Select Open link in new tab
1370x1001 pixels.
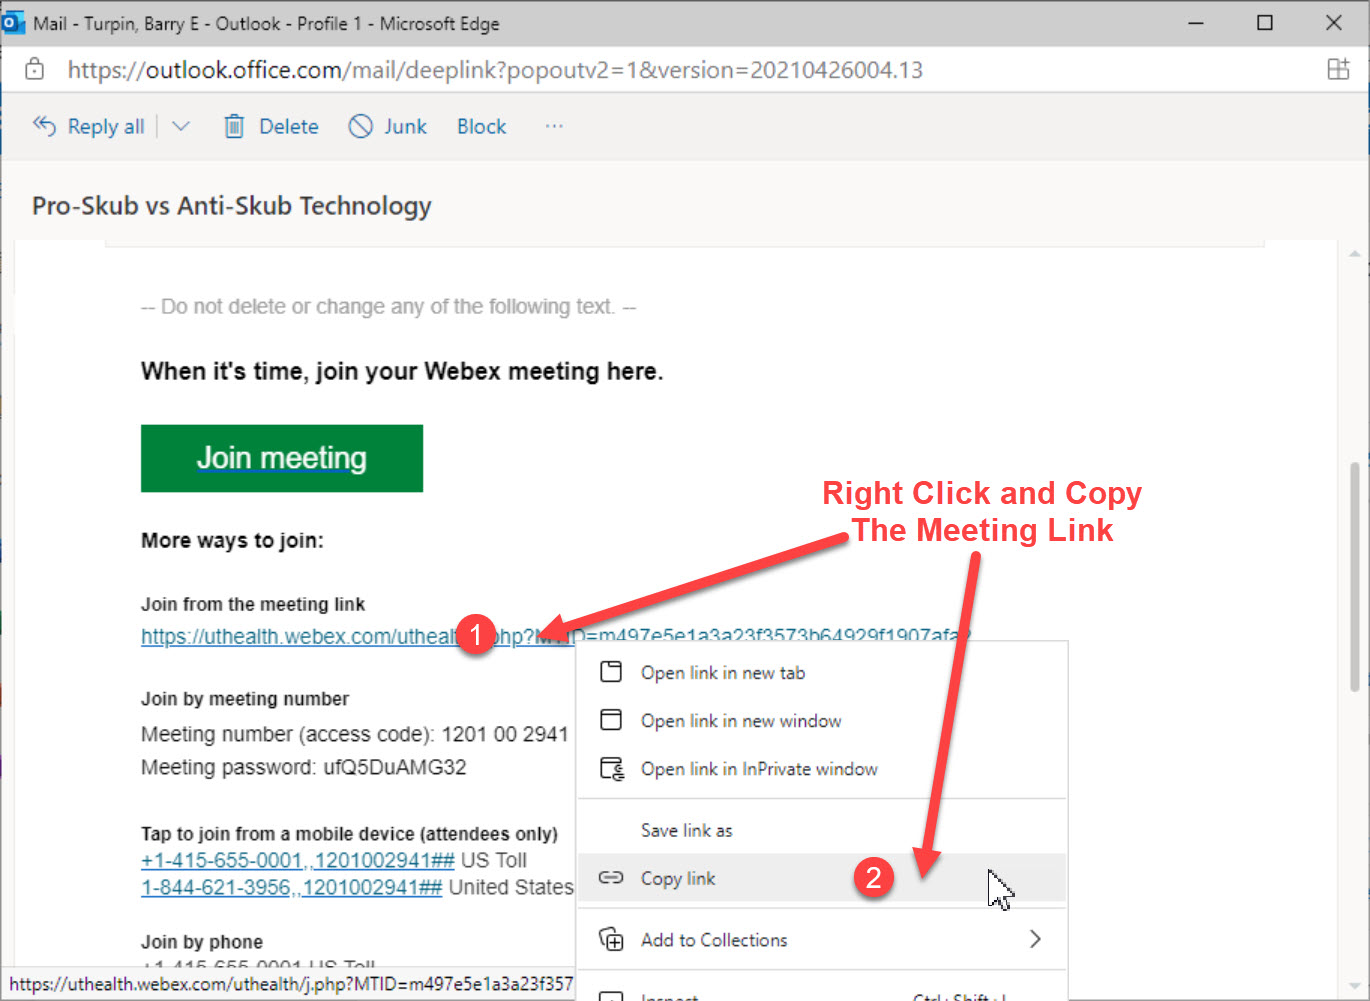(x=722, y=673)
